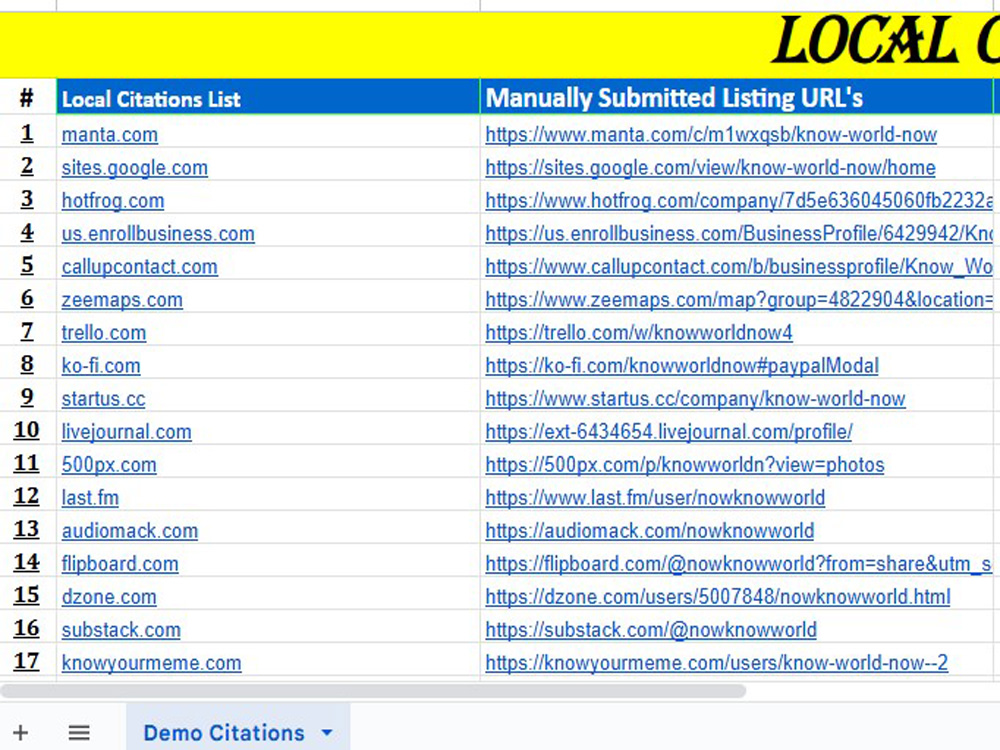Select row number 15 cell
Screen dimensions: 1000x750
27,594
